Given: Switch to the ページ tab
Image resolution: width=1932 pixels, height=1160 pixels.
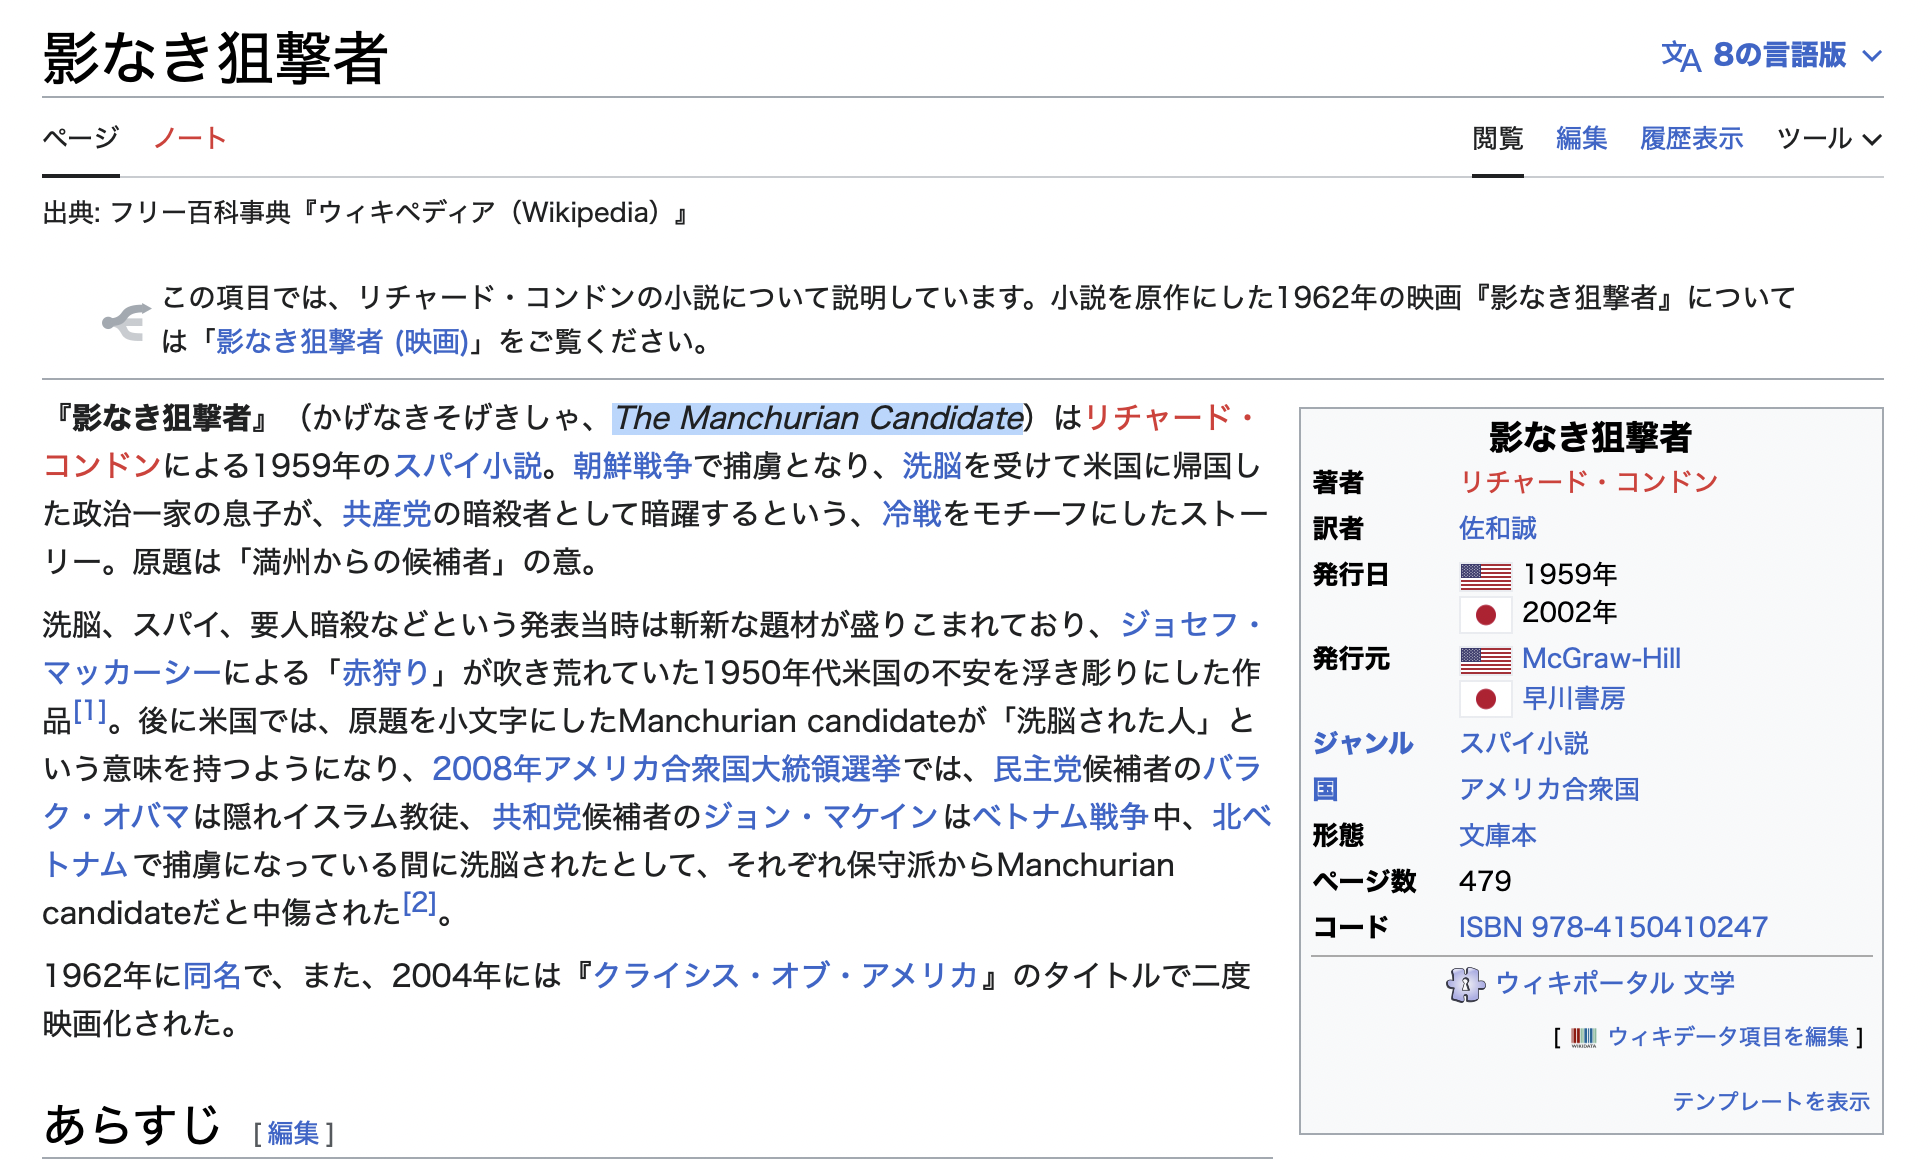Looking at the screenshot, I should point(80,137).
